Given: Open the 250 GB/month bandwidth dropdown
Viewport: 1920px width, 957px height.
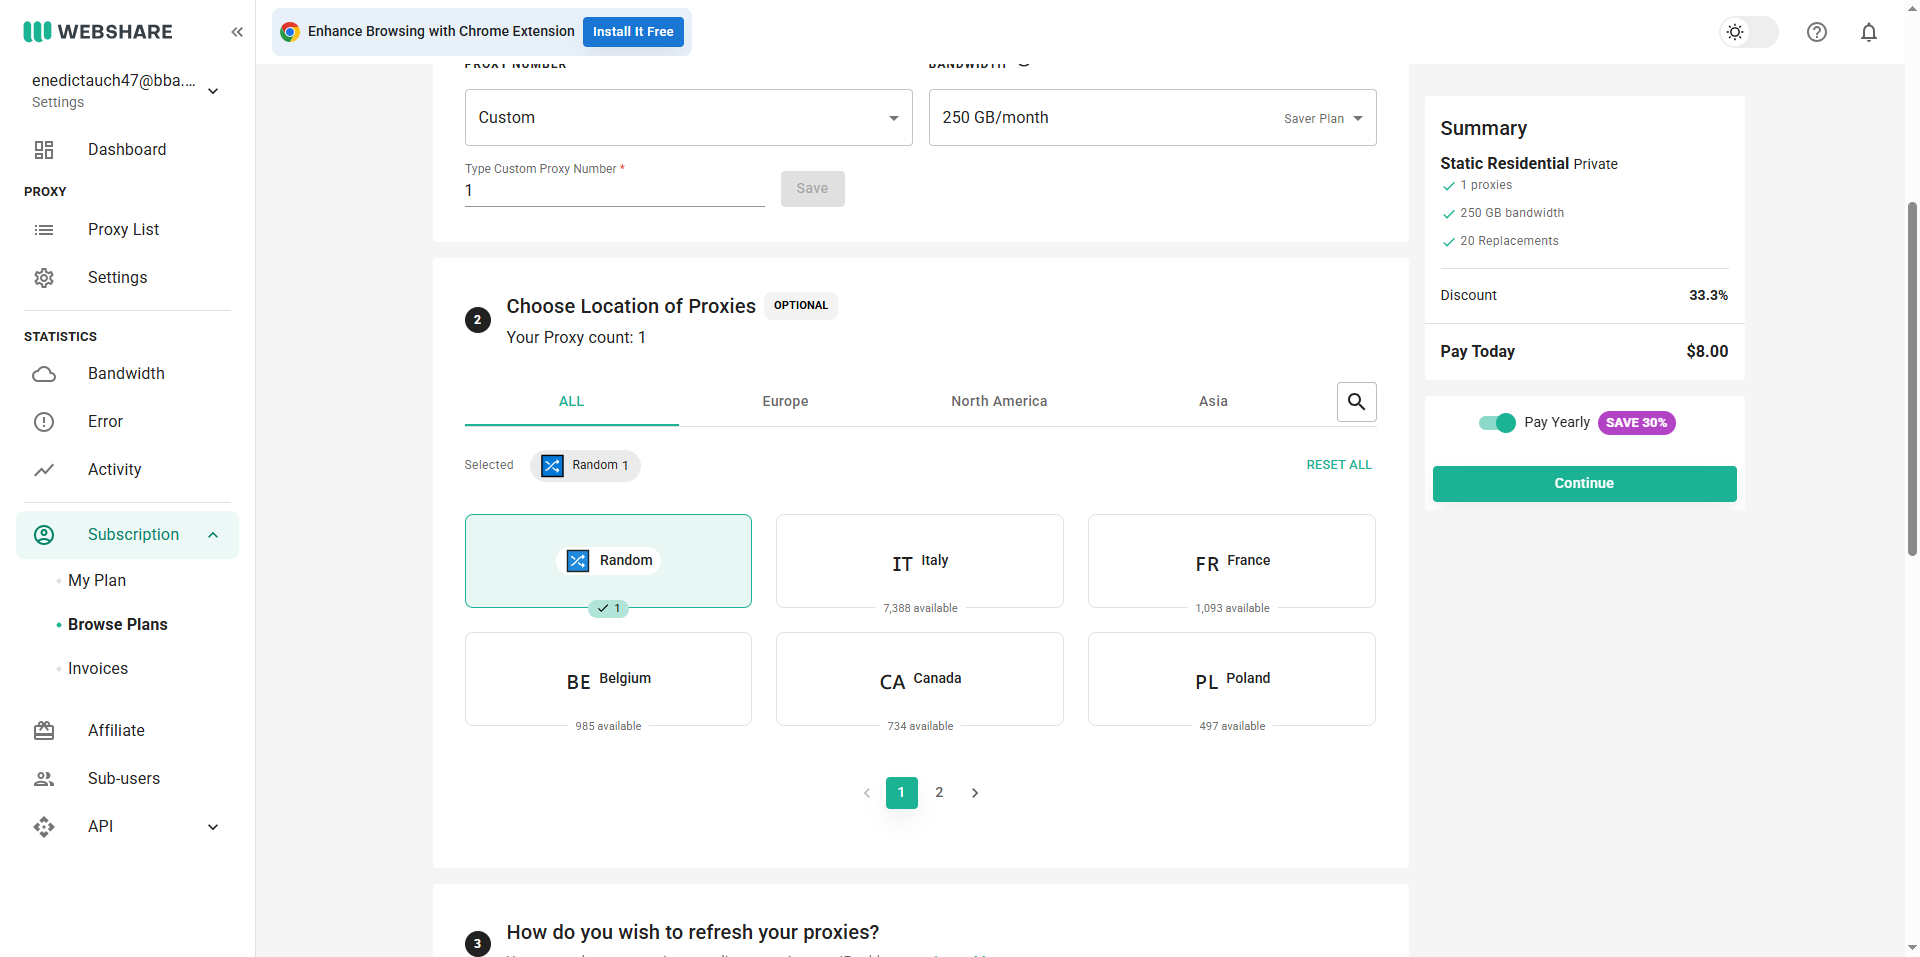Looking at the screenshot, I should pos(1153,118).
